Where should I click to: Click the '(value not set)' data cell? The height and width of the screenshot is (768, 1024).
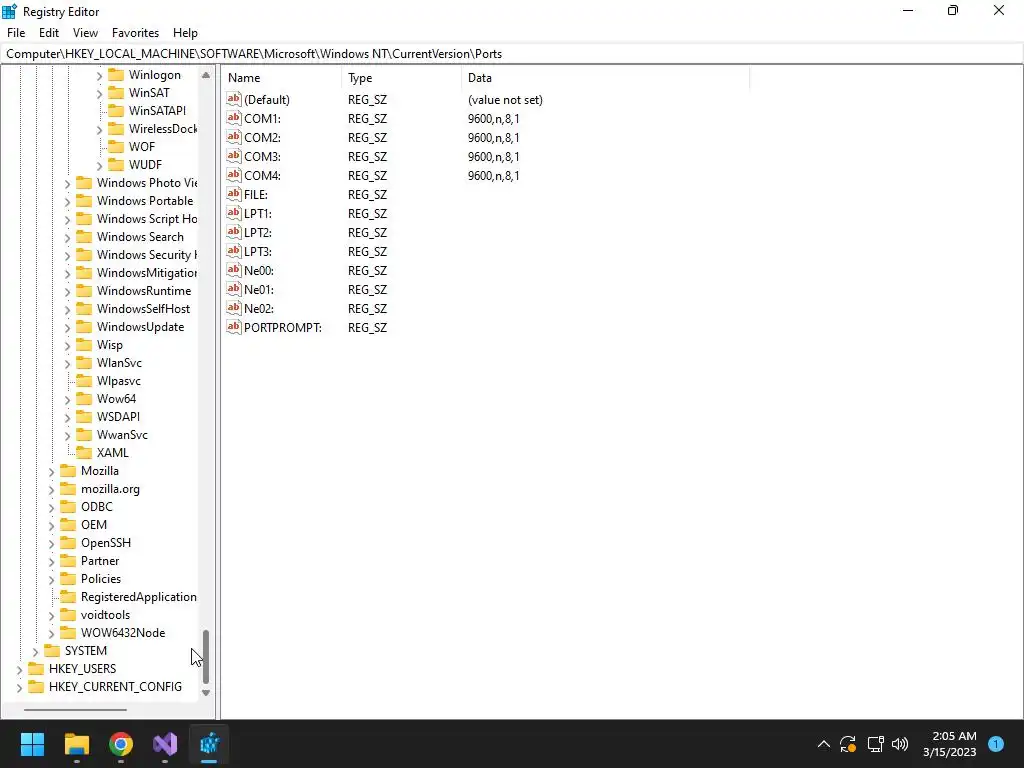[505, 99]
